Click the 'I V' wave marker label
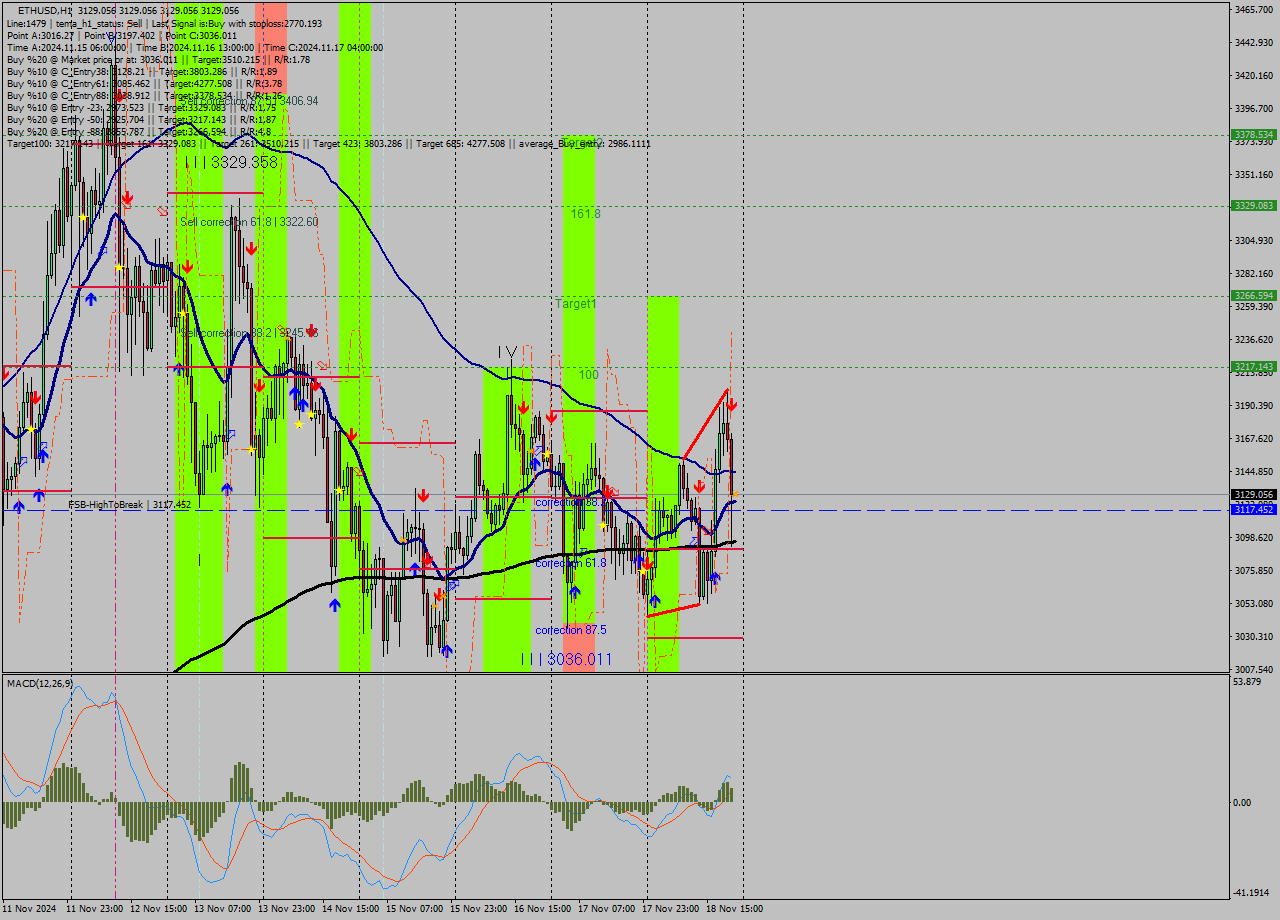The width and height of the screenshot is (1280, 920). (508, 352)
